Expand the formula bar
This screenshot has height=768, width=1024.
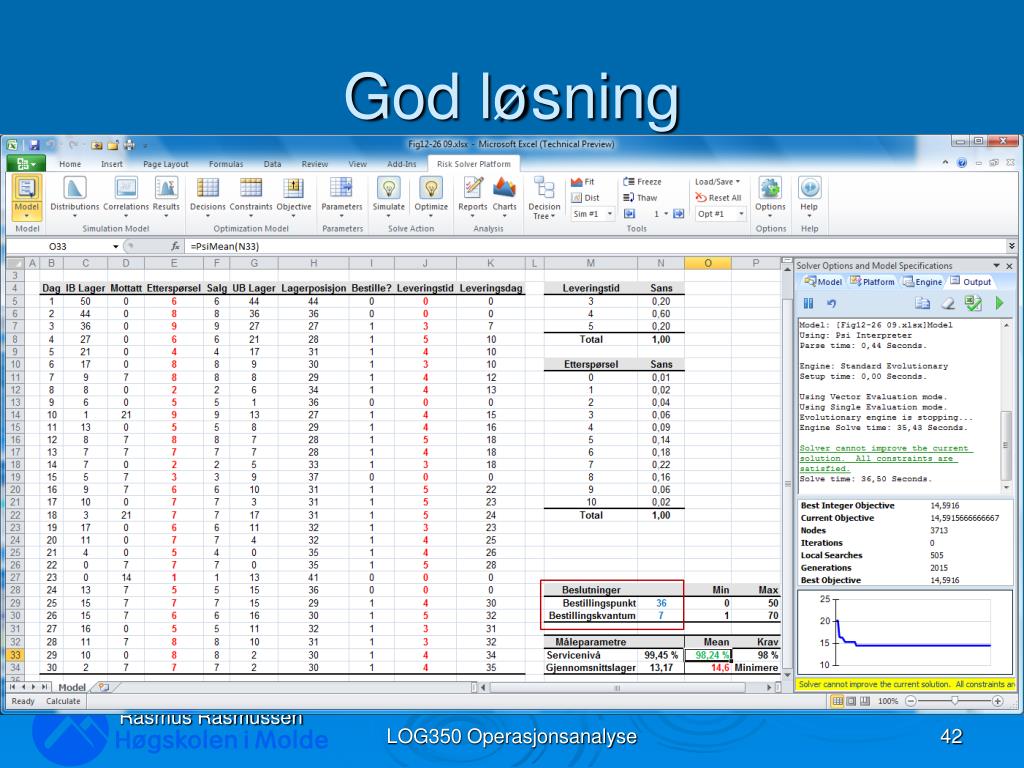pos(1012,246)
